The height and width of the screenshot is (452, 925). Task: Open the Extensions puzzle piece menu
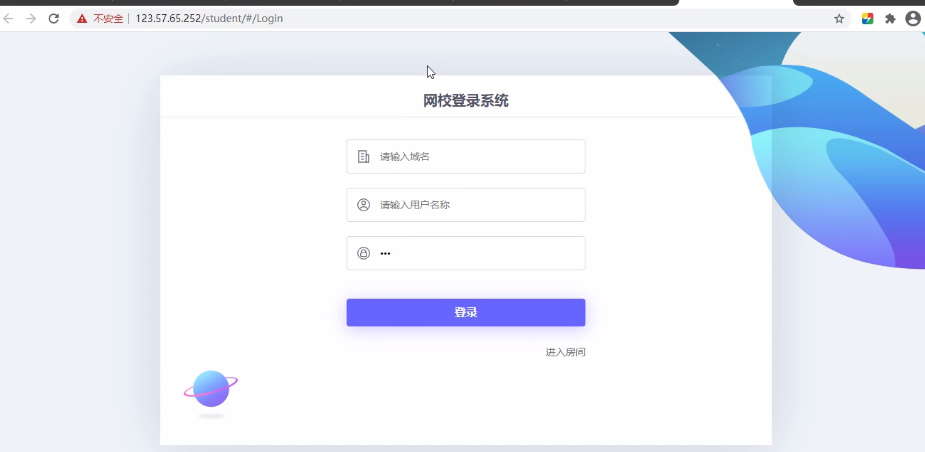890,18
